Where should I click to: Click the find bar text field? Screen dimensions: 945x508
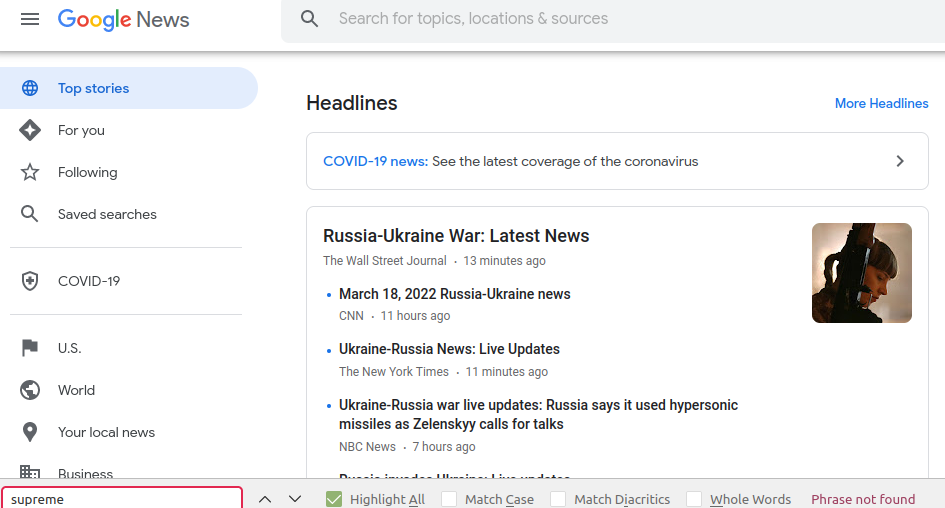(x=122, y=499)
